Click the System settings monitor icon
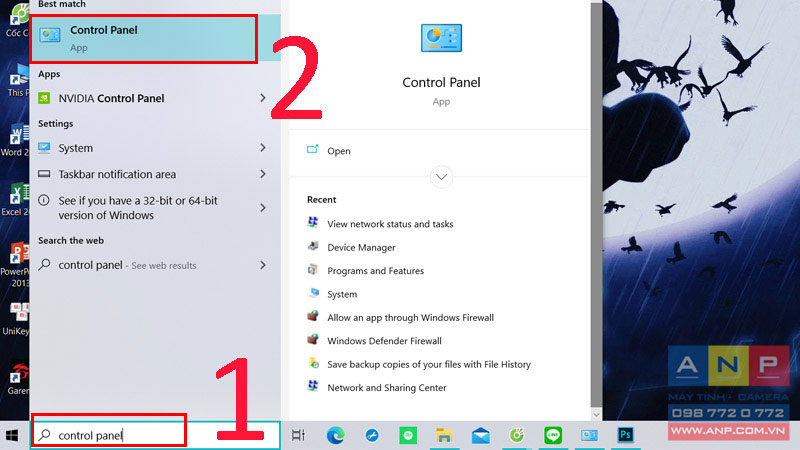 [x=44, y=148]
